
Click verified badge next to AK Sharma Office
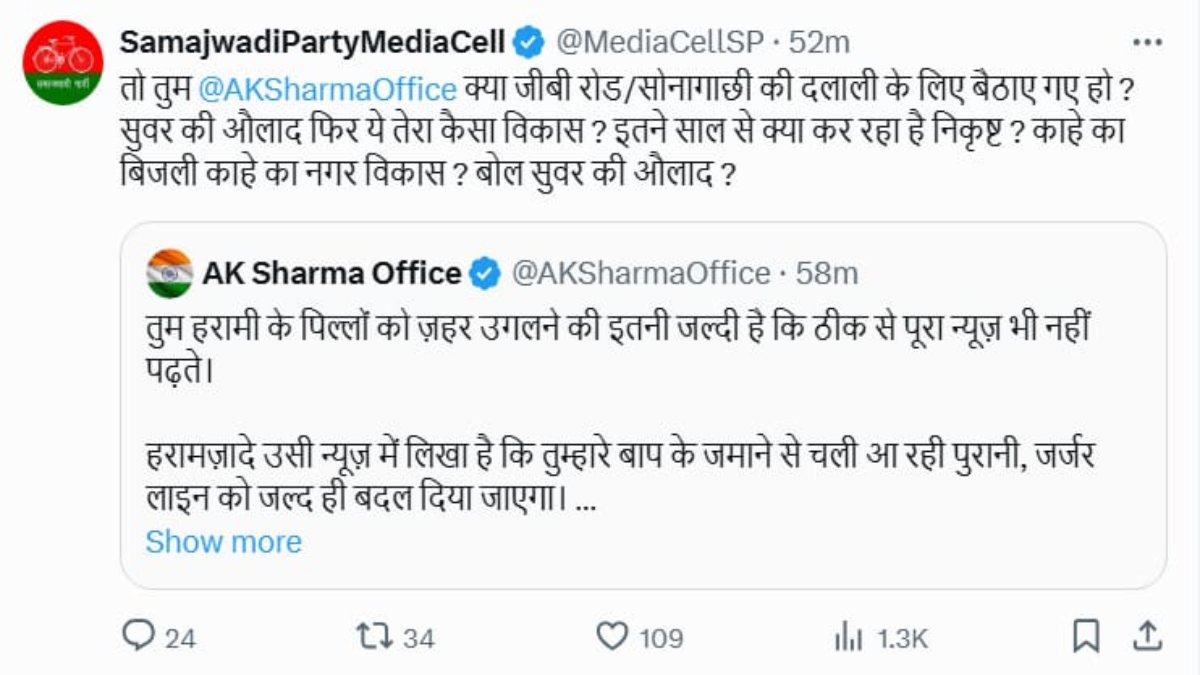[x=485, y=273]
